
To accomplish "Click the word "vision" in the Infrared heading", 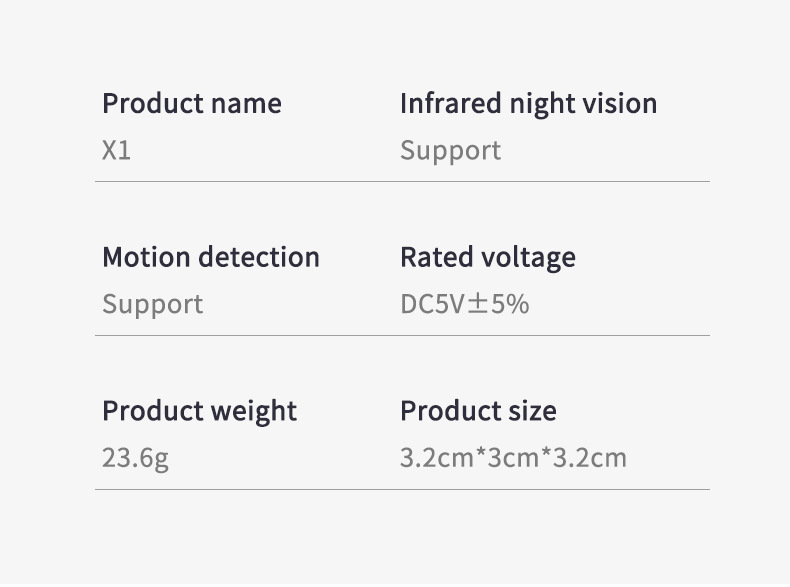I will [x=619, y=104].
